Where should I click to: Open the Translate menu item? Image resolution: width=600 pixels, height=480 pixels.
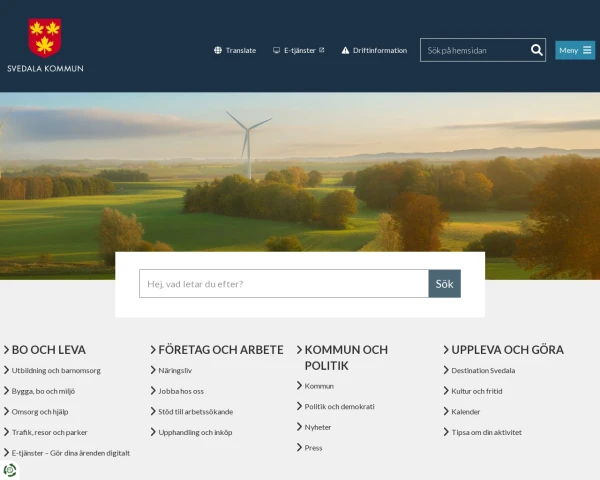click(x=235, y=50)
